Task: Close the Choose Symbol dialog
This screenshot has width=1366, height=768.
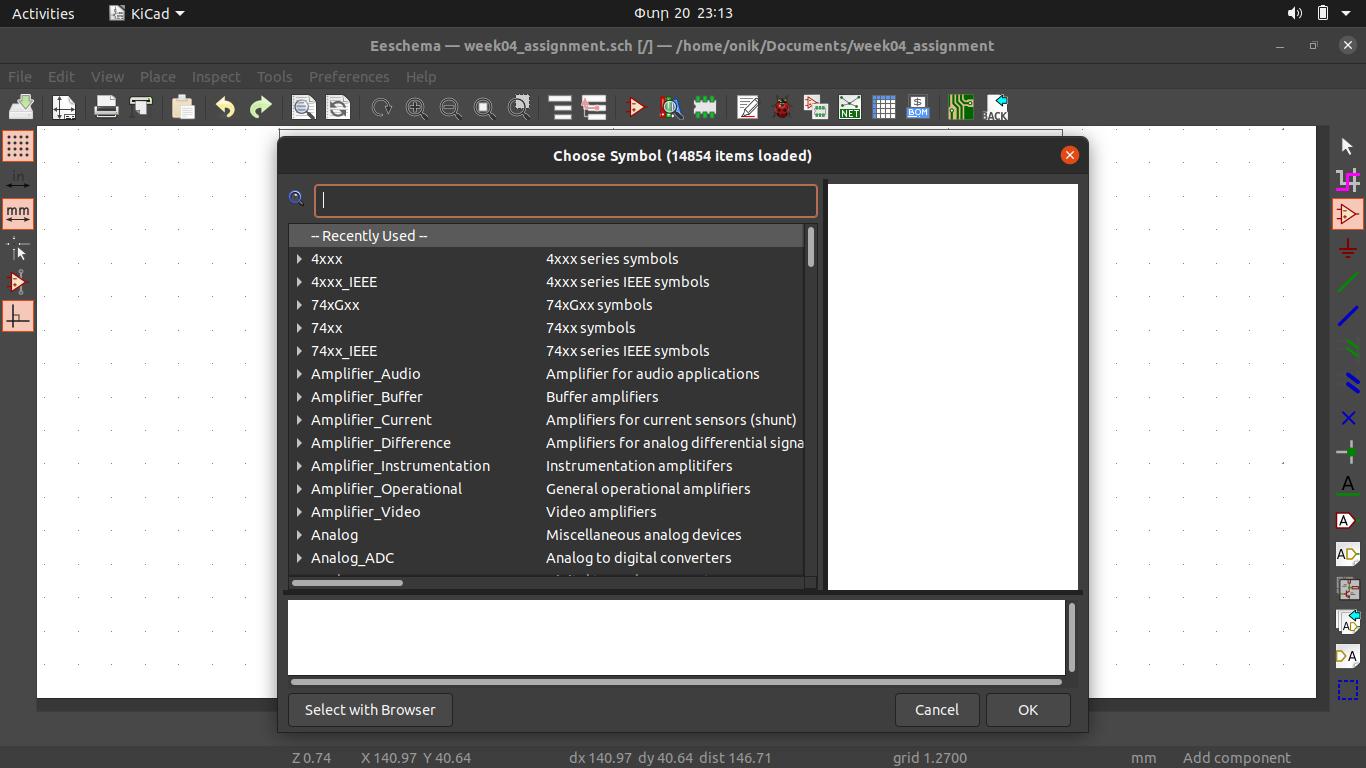Action: (1070, 155)
